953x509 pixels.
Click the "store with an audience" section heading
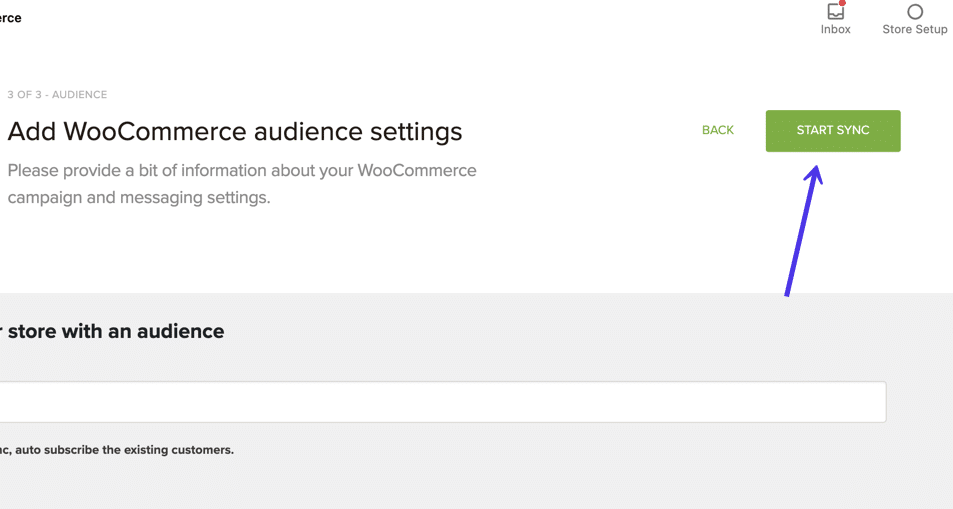(115, 331)
